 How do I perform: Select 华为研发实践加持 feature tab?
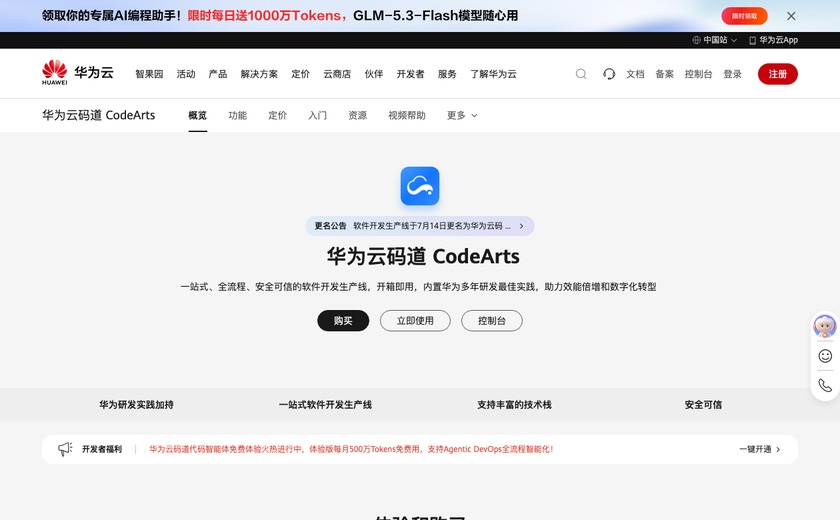pyautogui.click(x=136, y=405)
